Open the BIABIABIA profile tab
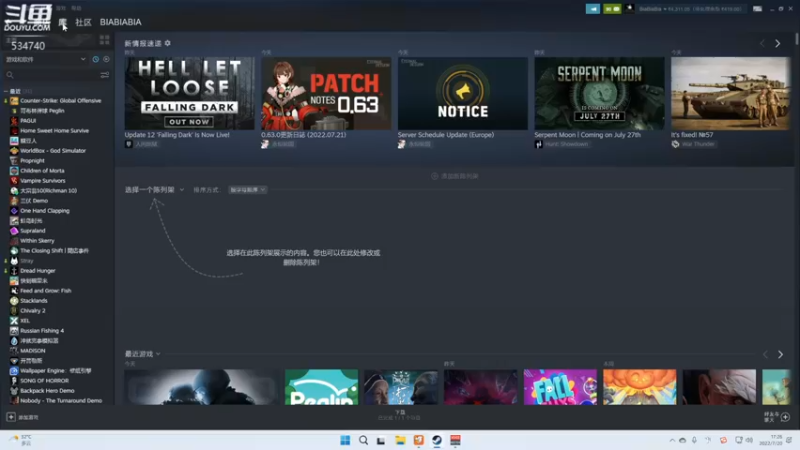Image resolution: width=800 pixels, height=450 pixels. click(x=120, y=22)
